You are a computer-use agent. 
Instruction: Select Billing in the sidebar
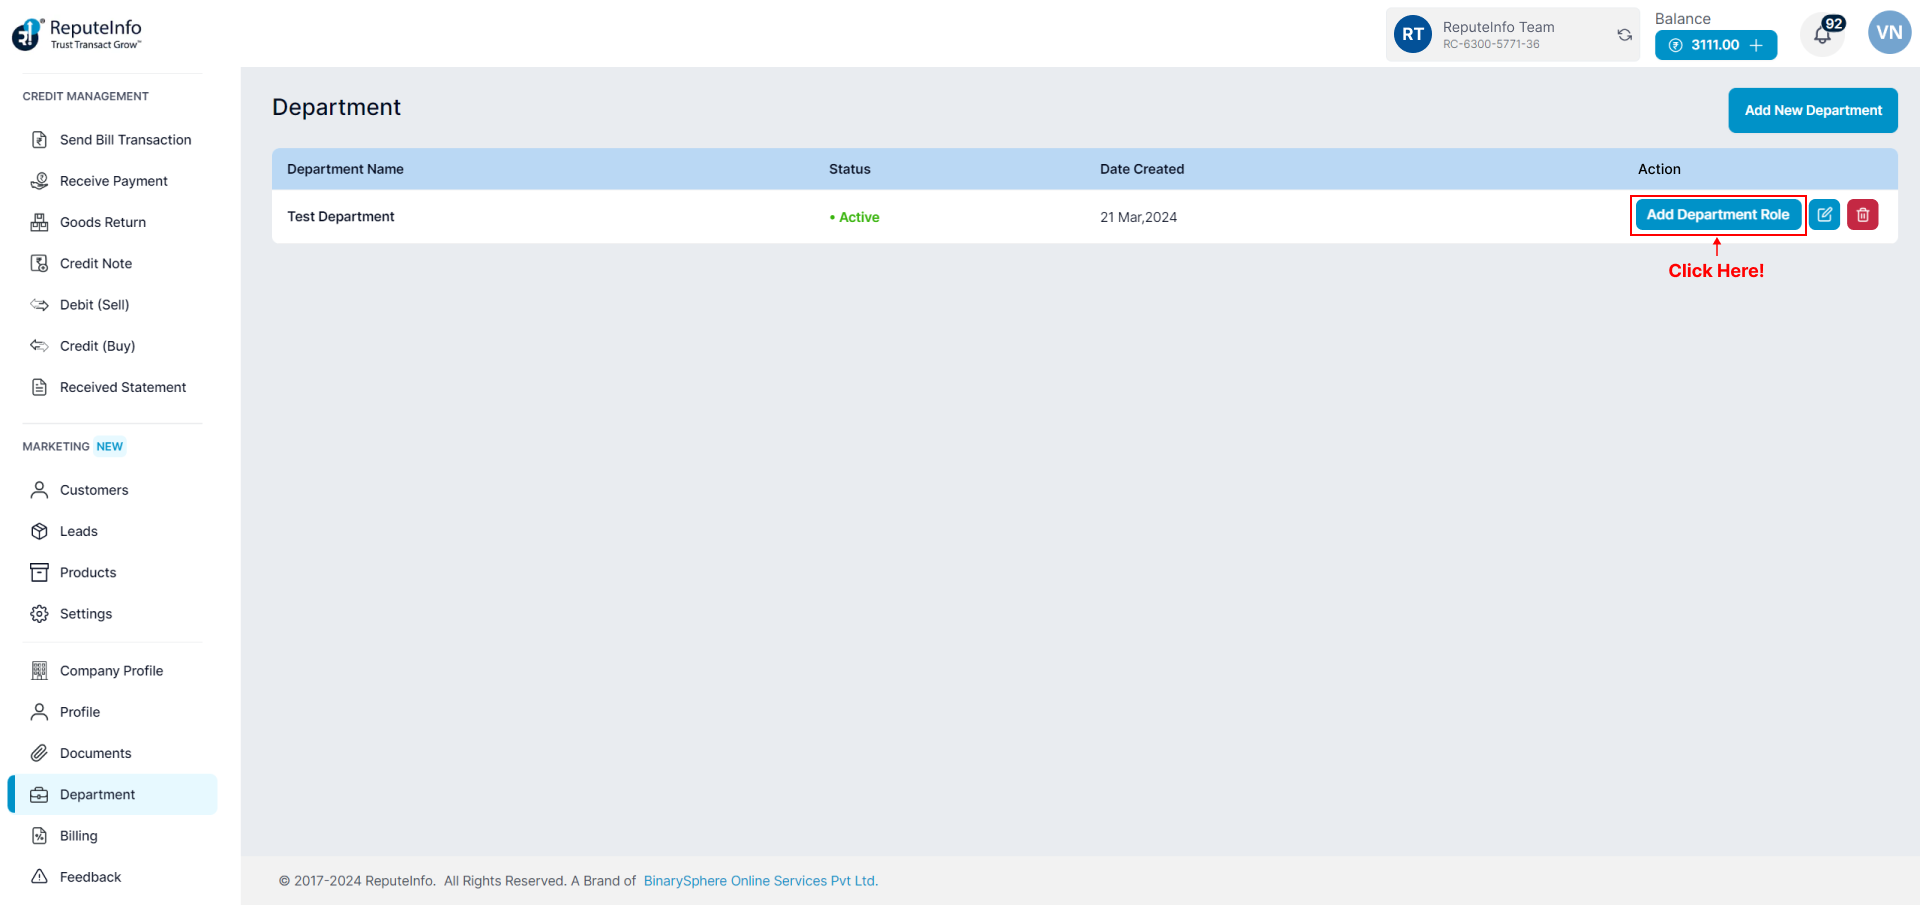[x=78, y=836]
